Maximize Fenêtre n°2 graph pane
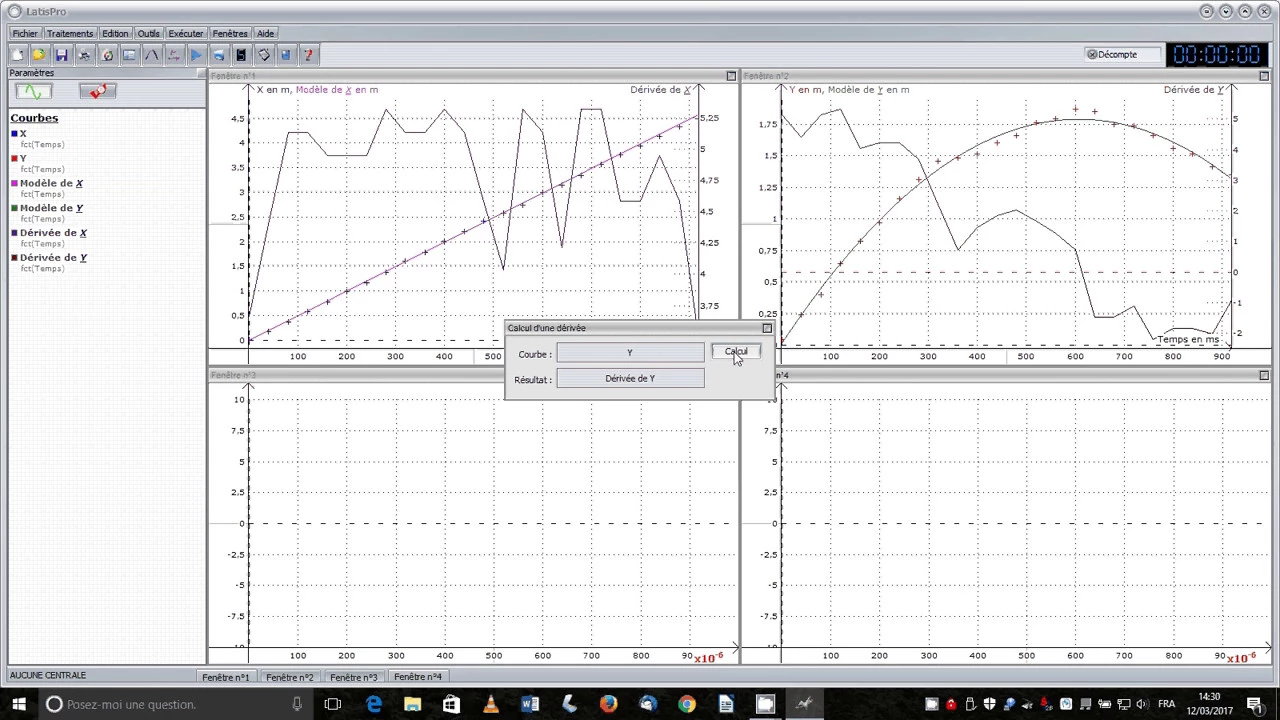 tap(1264, 76)
